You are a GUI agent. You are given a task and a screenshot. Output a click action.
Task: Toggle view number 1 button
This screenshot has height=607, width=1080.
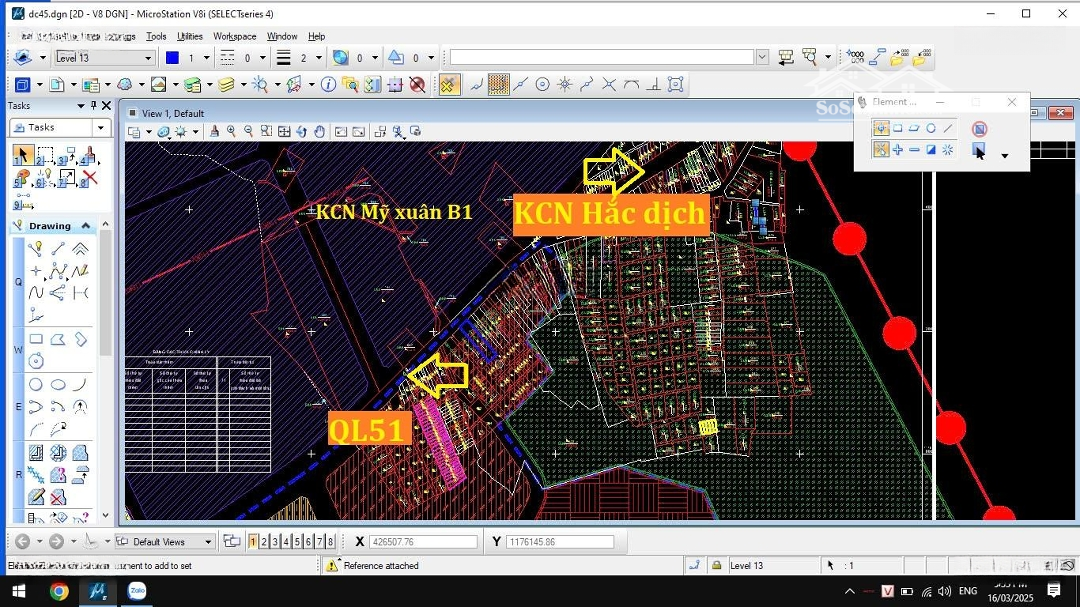(253, 541)
